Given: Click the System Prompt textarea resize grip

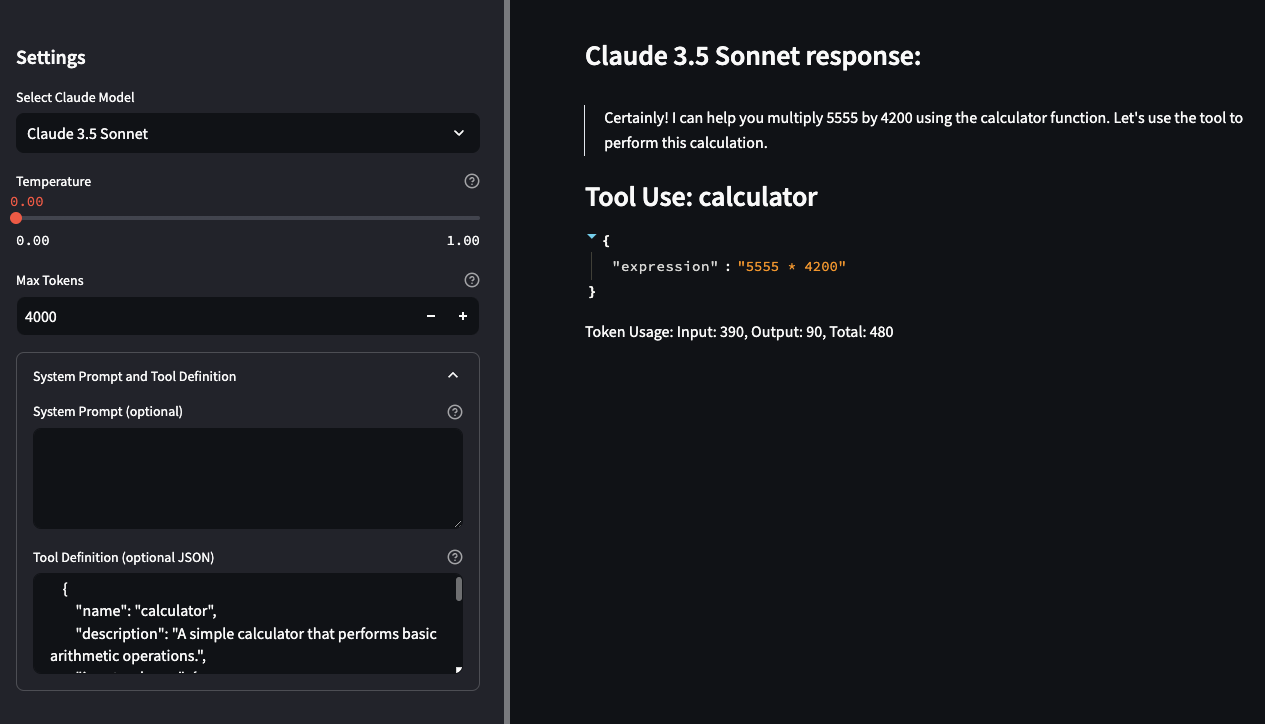Looking at the screenshot, I should pos(457,523).
